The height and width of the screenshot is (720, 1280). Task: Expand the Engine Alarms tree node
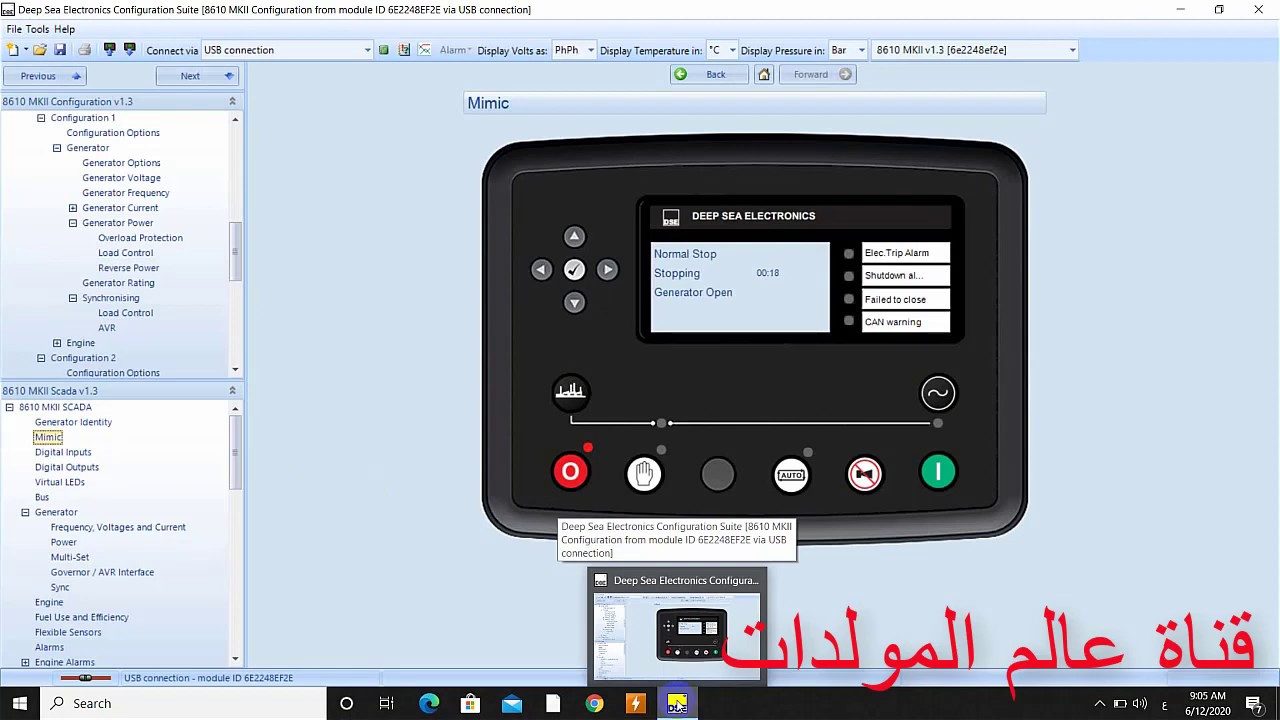pyautogui.click(x=25, y=662)
